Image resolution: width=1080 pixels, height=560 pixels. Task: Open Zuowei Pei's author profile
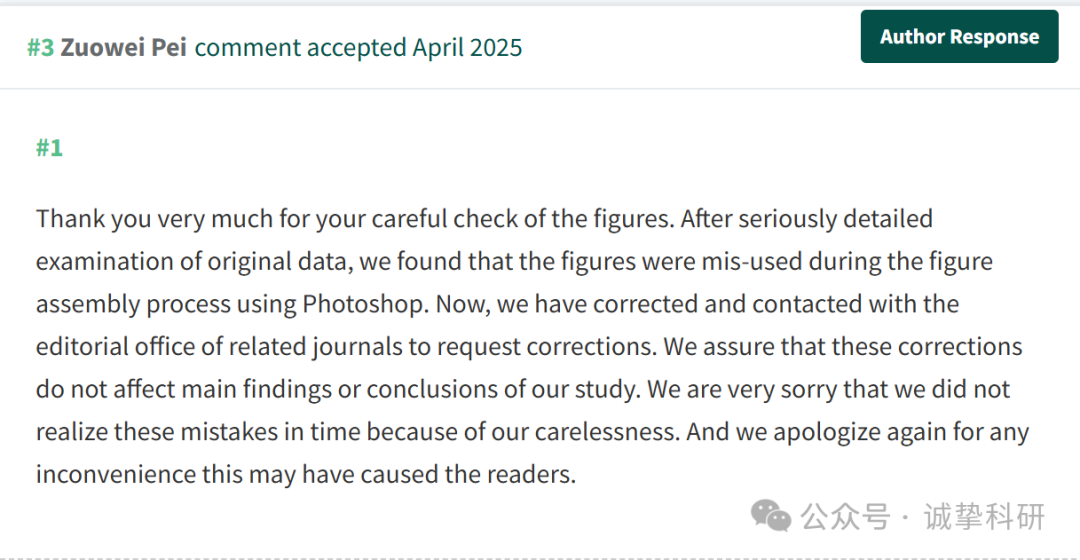(x=123, y=48)
